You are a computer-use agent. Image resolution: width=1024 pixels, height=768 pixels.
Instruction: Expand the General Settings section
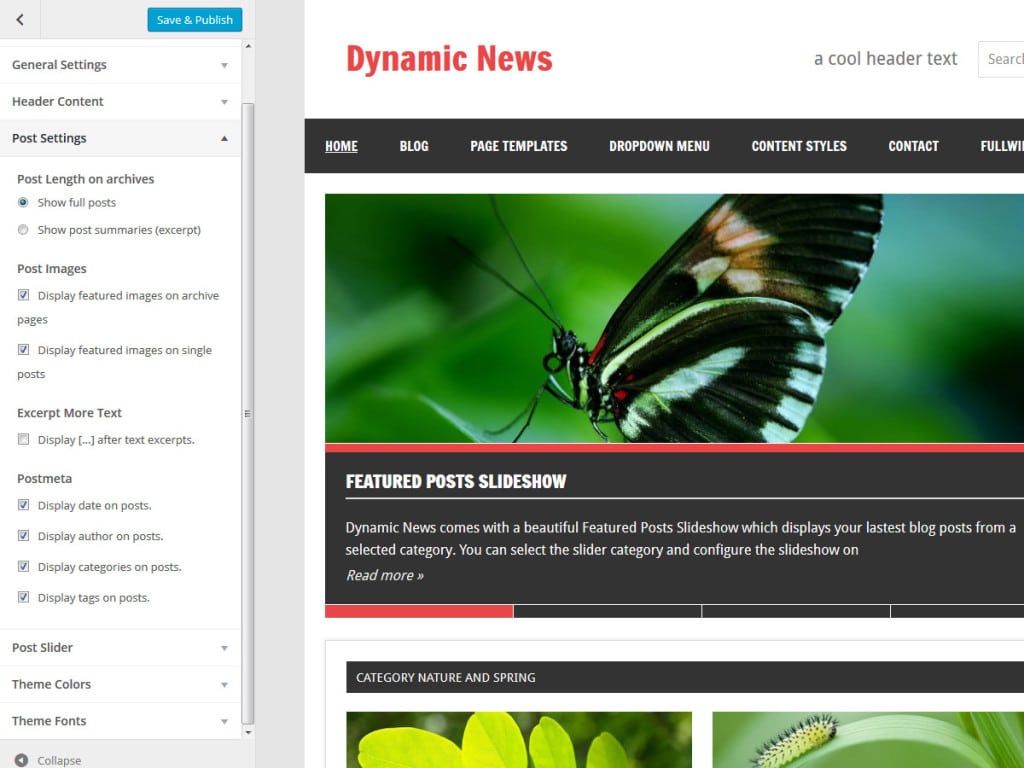(120, 64)
